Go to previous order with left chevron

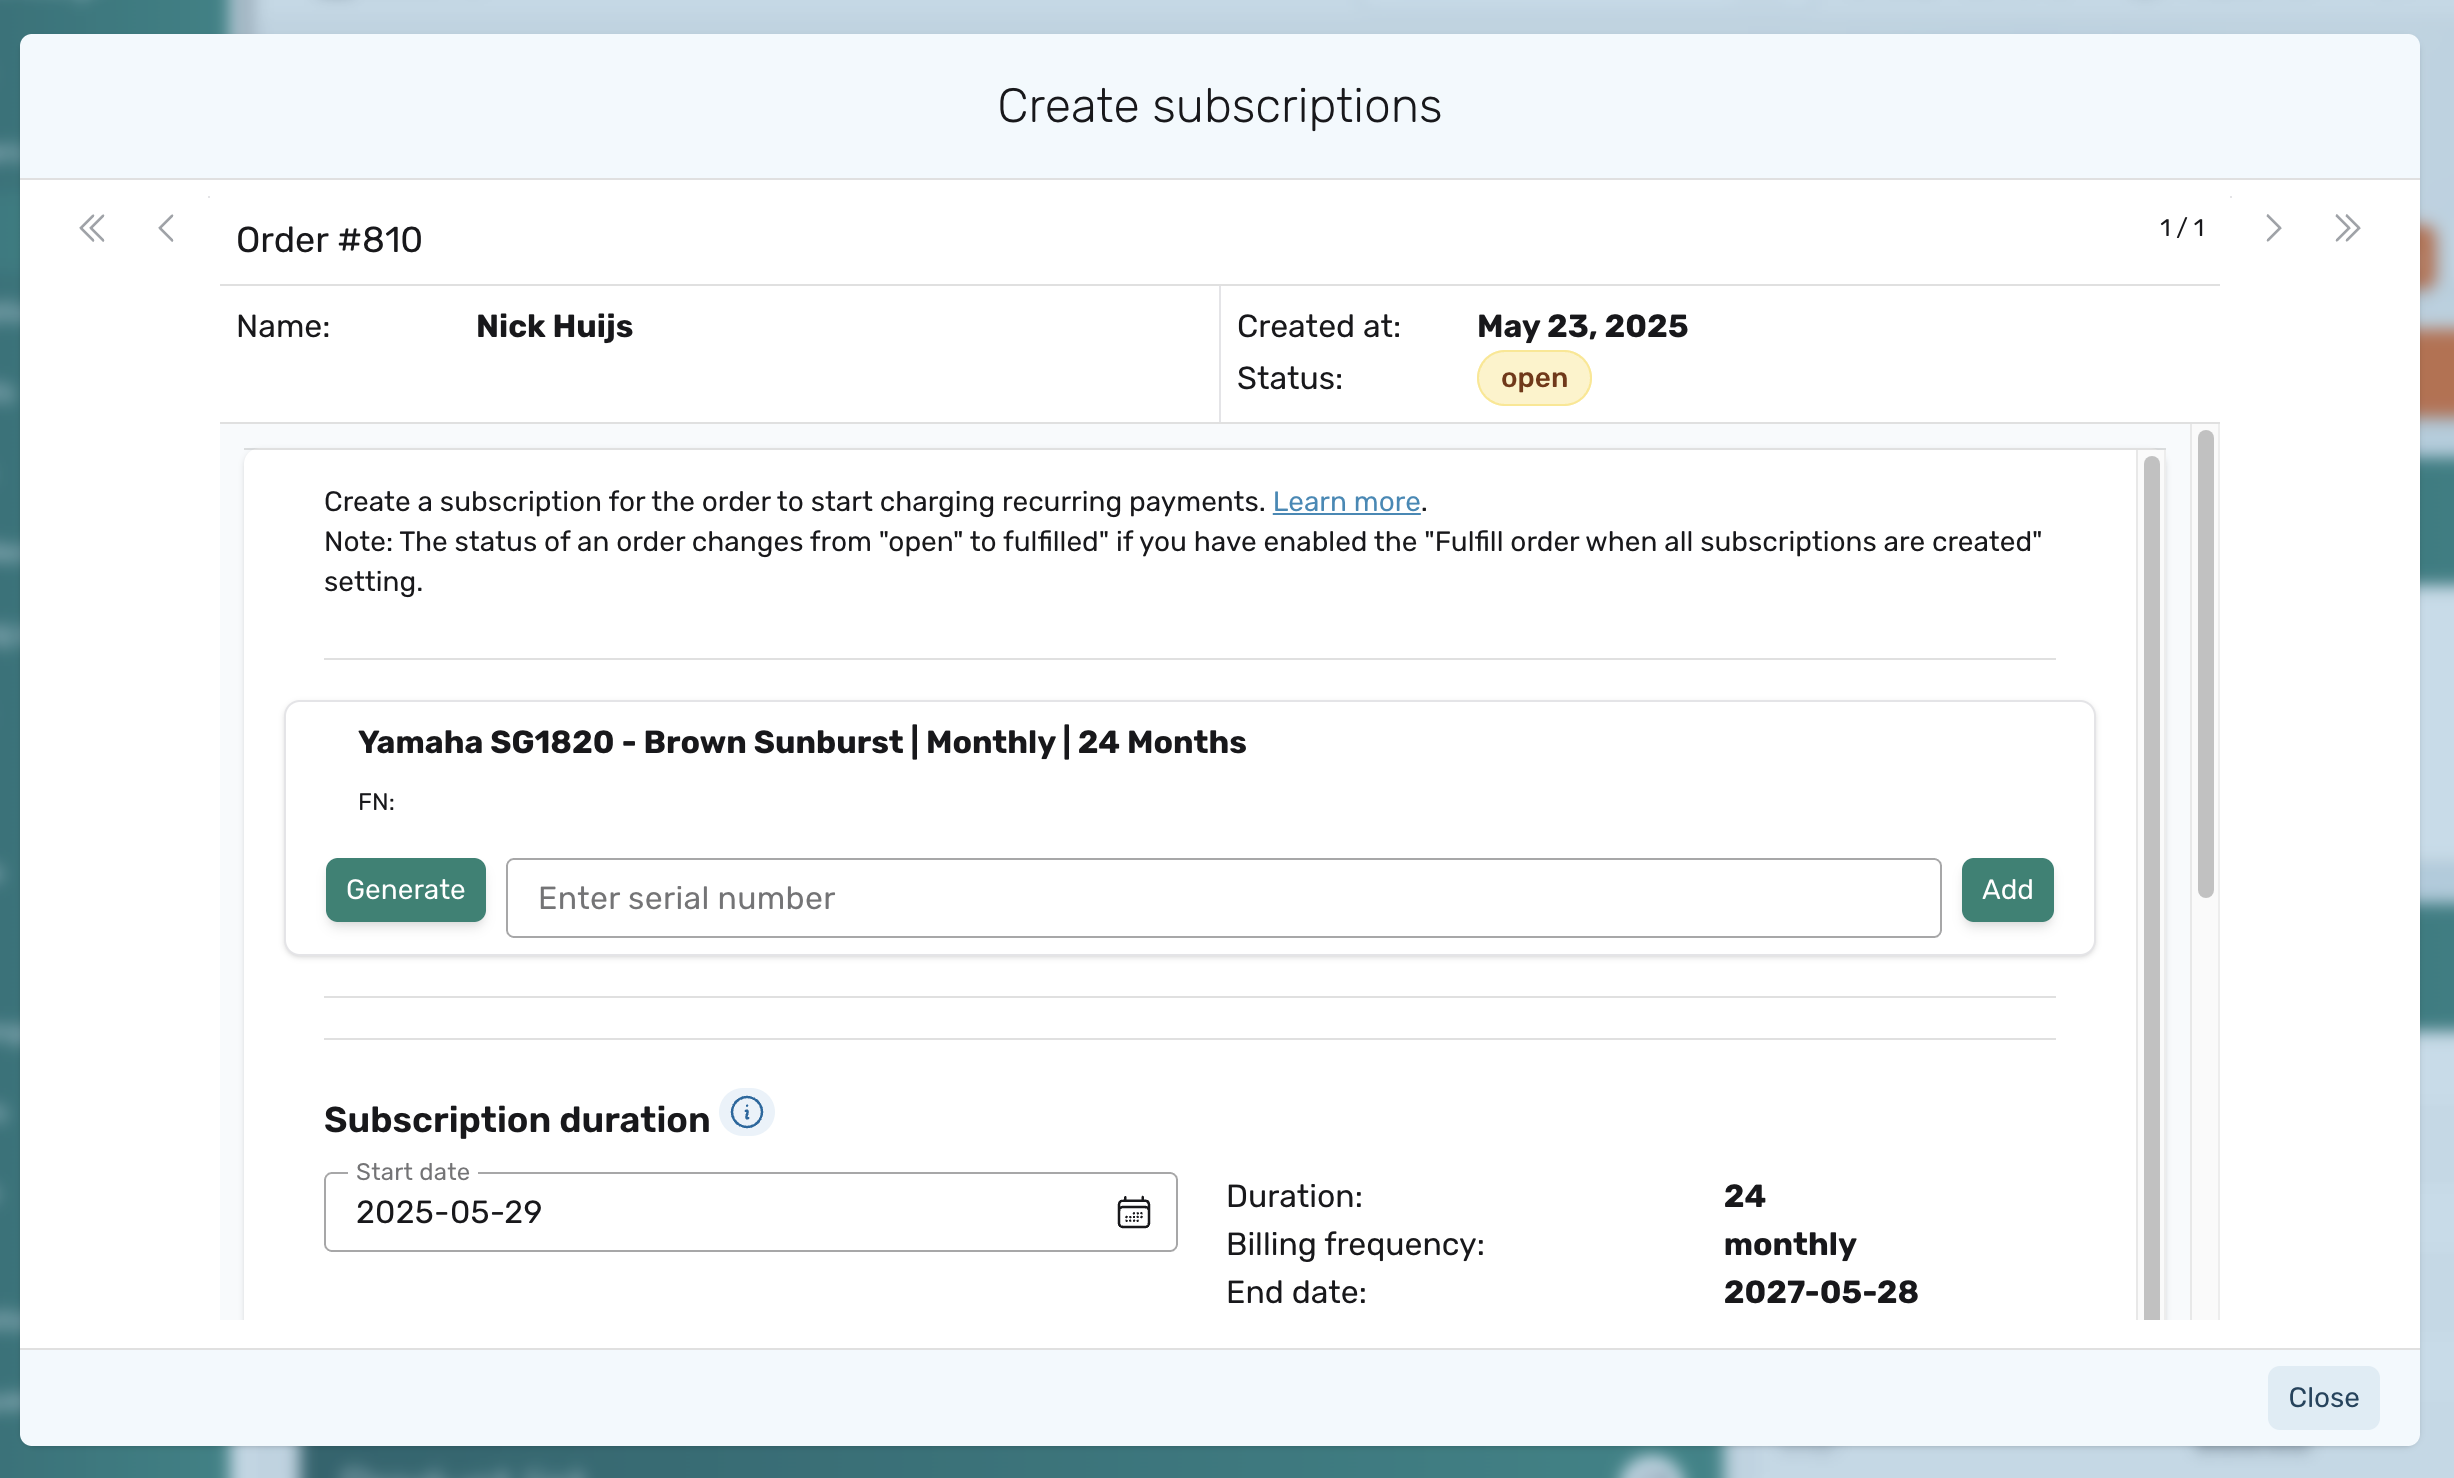(167, 229)
